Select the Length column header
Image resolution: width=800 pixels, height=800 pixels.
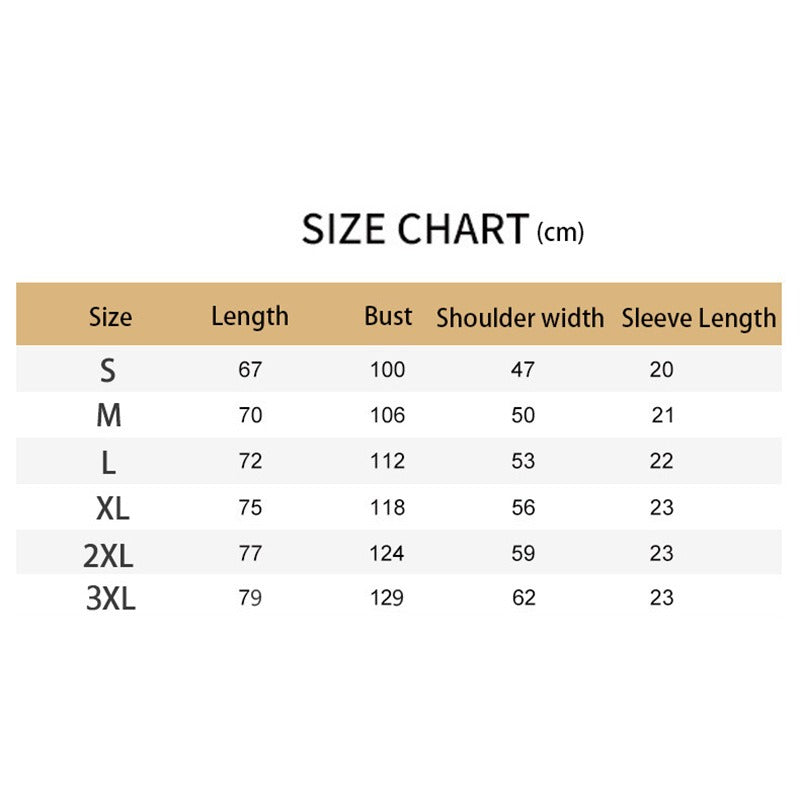(250, 317)
